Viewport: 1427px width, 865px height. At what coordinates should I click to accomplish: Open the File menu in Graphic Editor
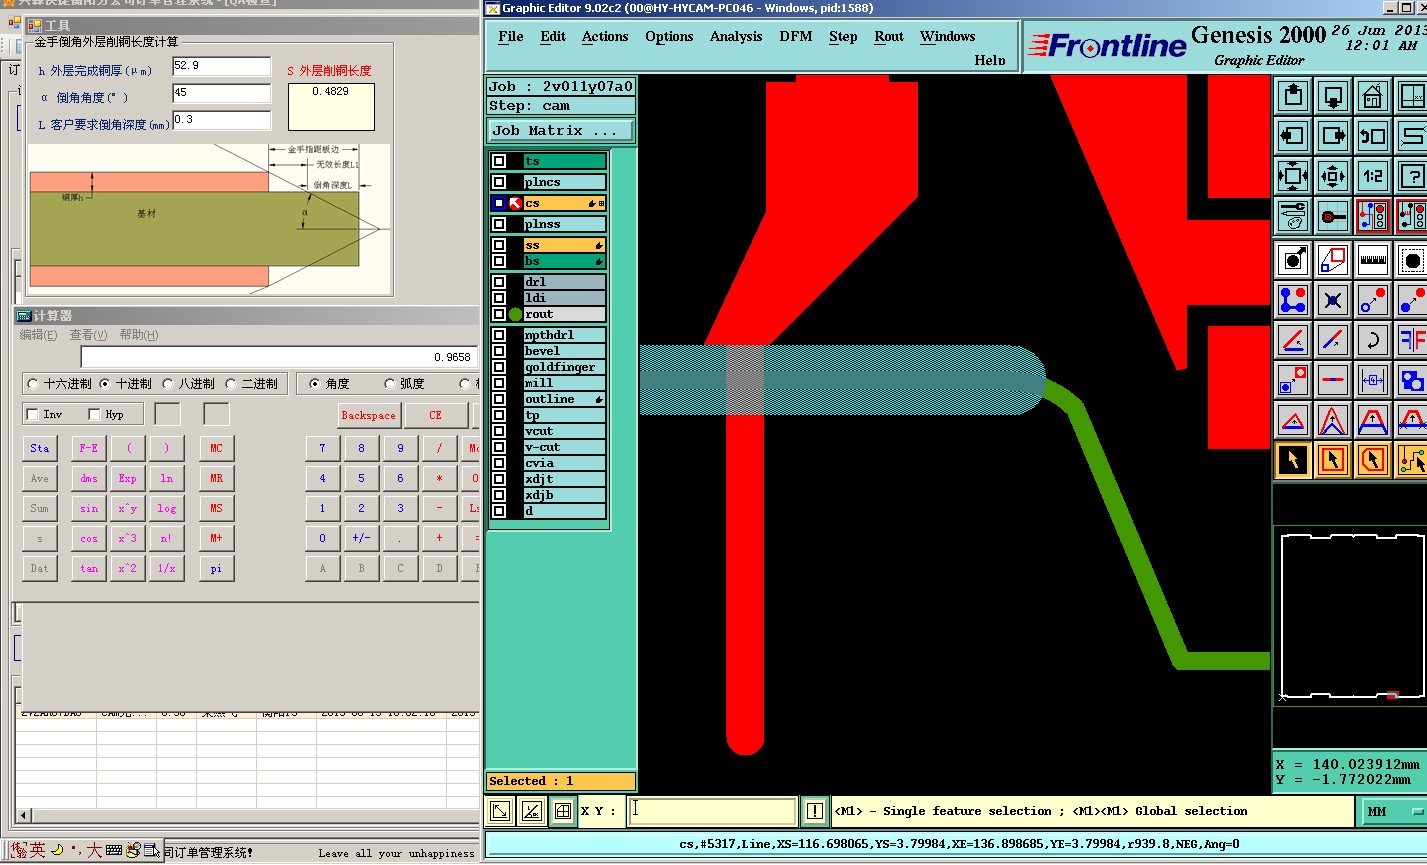pyautogui.click(x=511, y=36)
